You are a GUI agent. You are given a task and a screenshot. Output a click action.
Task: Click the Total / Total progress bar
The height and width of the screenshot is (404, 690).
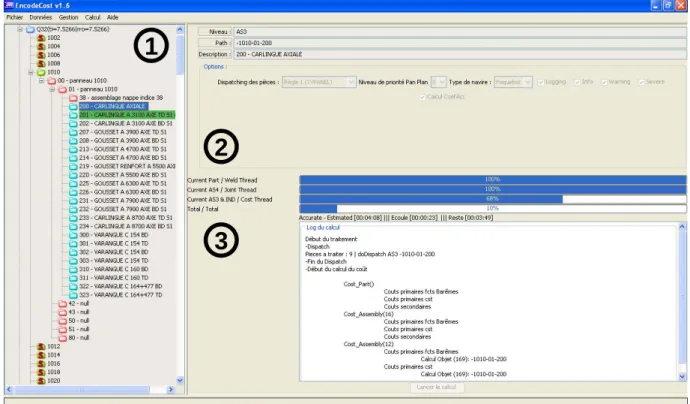click(492, 209)
